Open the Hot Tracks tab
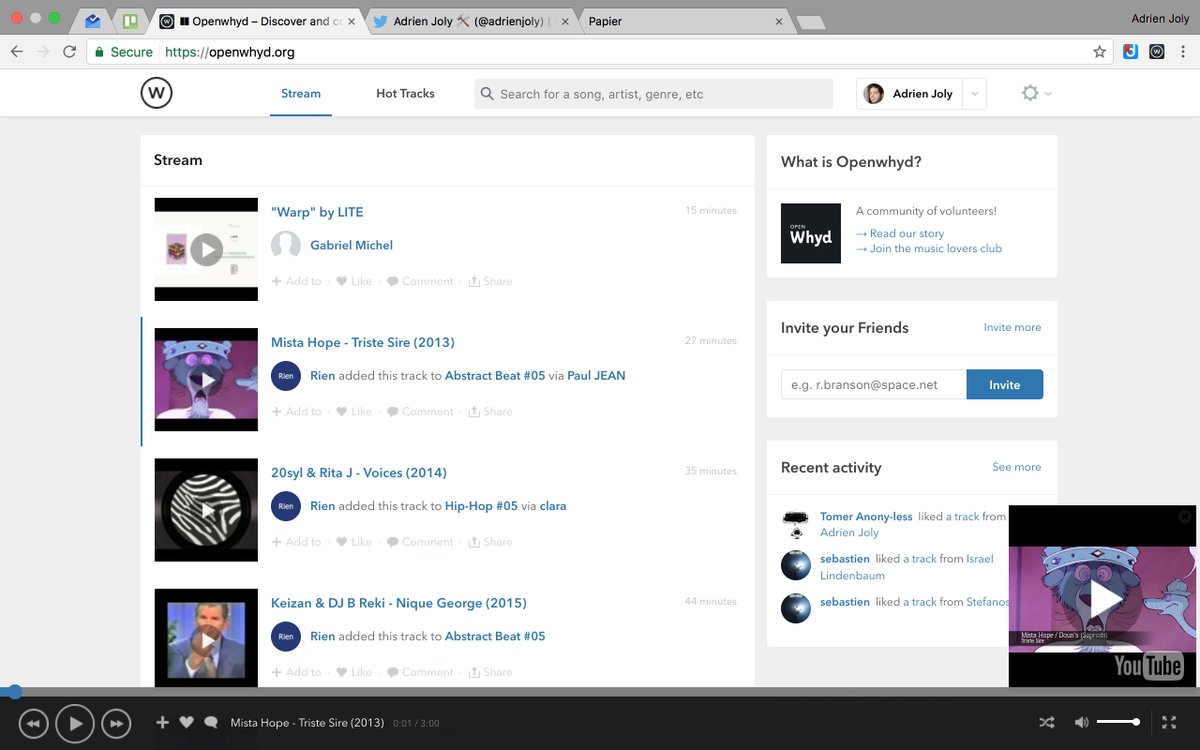 pos(405,93)
